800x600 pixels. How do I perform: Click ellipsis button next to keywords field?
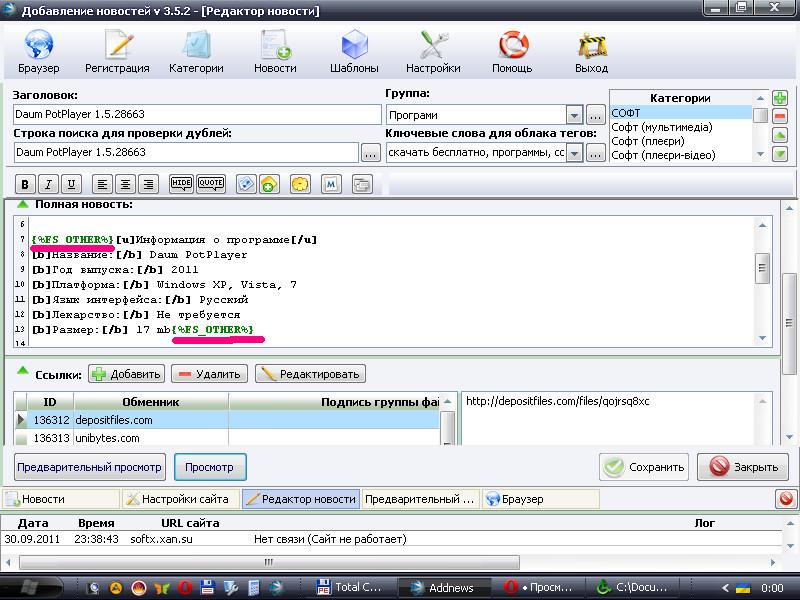[x=595, y=153]
